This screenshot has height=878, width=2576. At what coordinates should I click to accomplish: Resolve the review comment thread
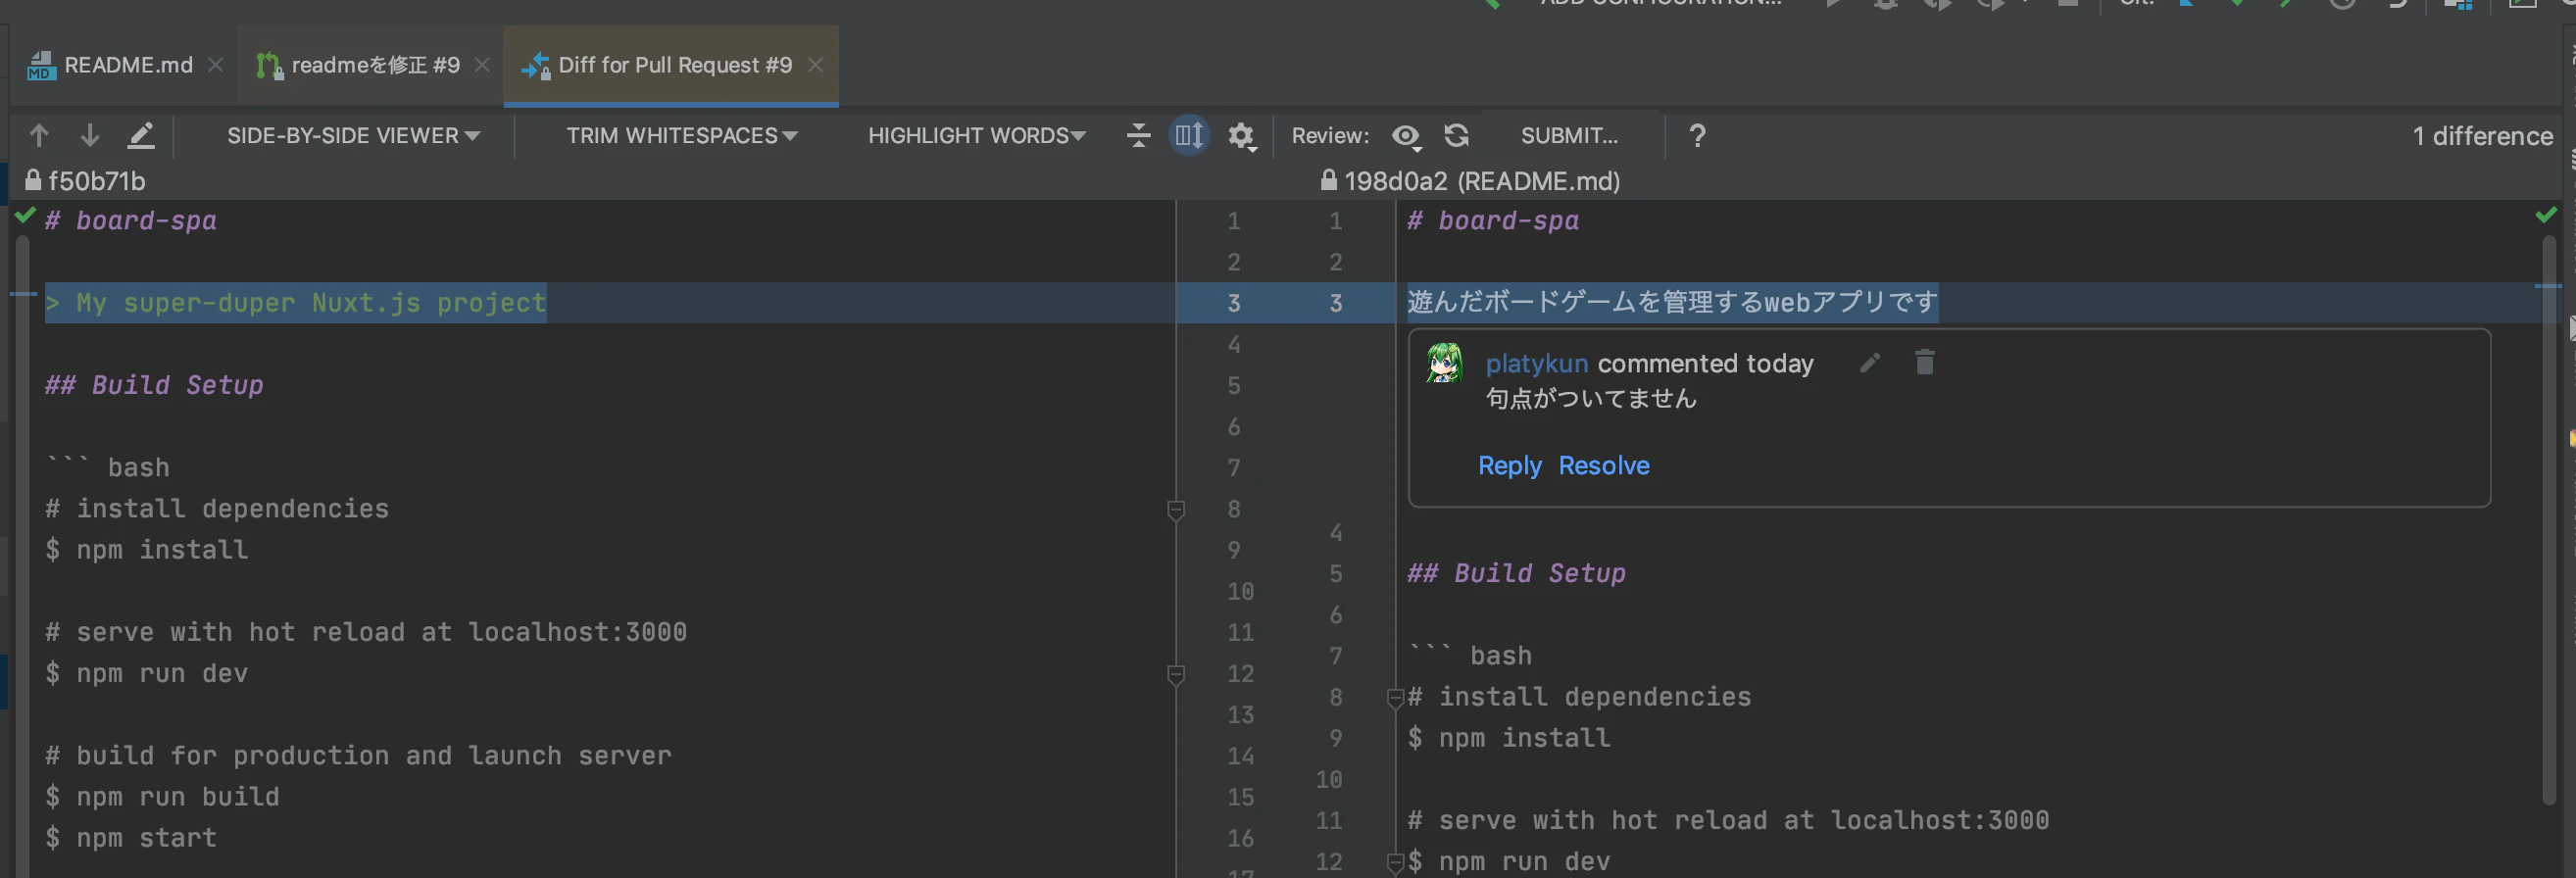point(1603,465)
